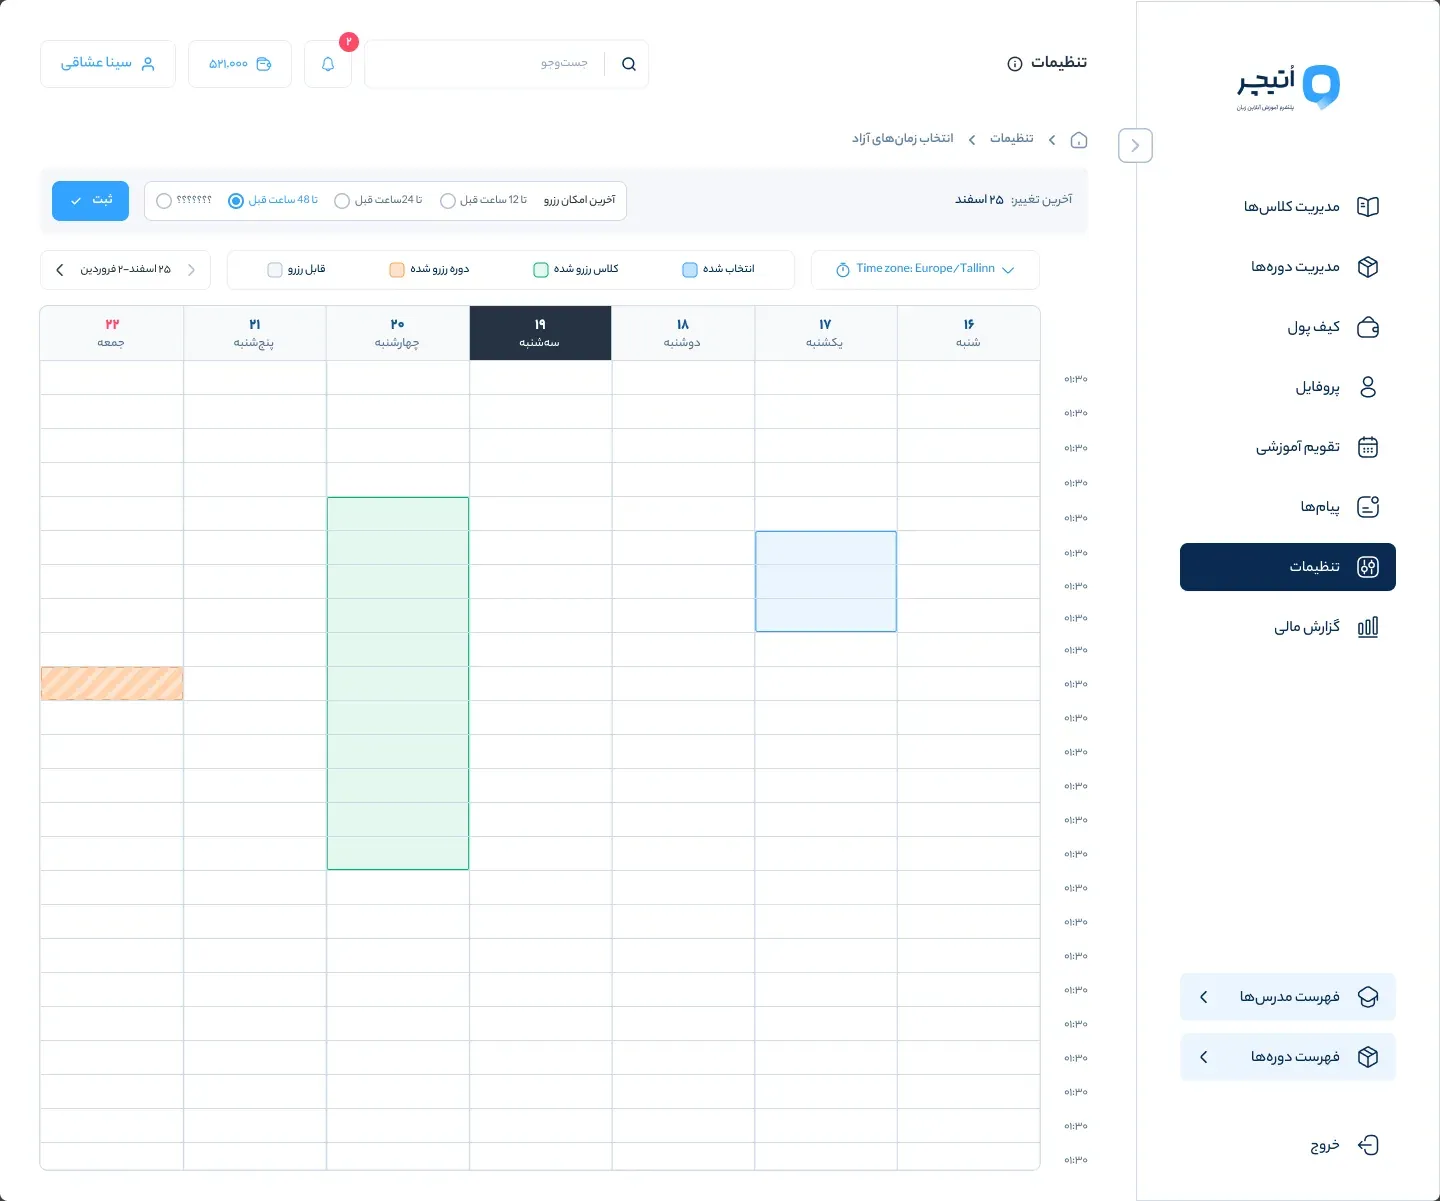Click the logout door icon
This screenshot has height=1201, width=1440.
click(x=1368, y=1145)
